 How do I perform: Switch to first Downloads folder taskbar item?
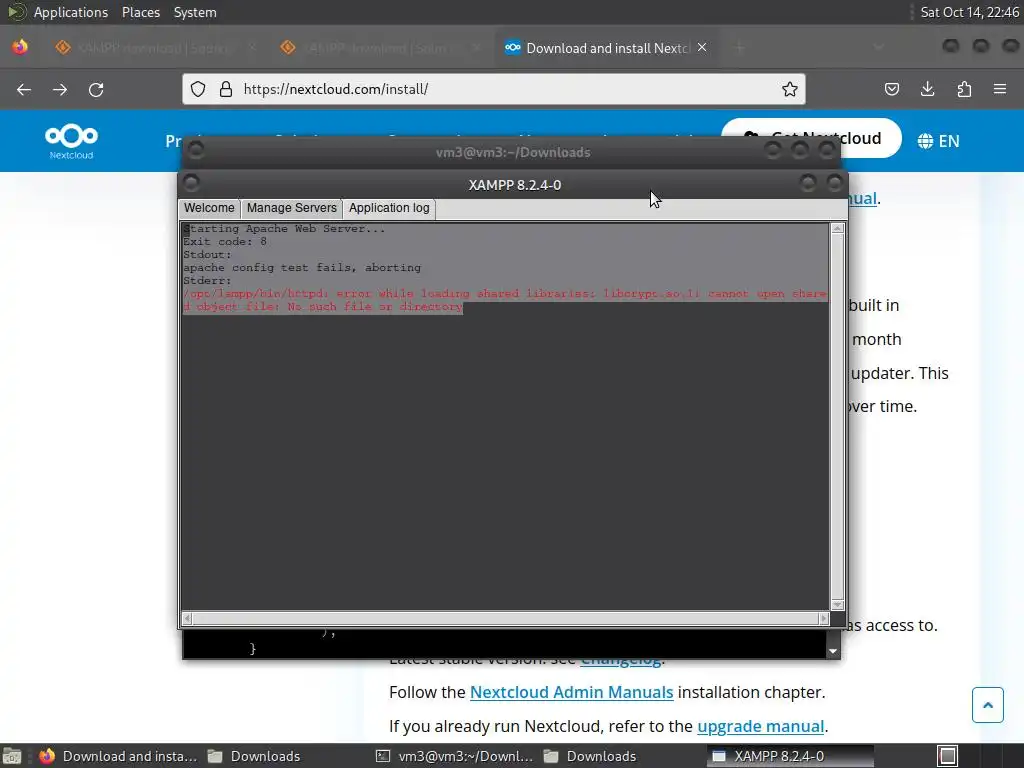[255, 756]
